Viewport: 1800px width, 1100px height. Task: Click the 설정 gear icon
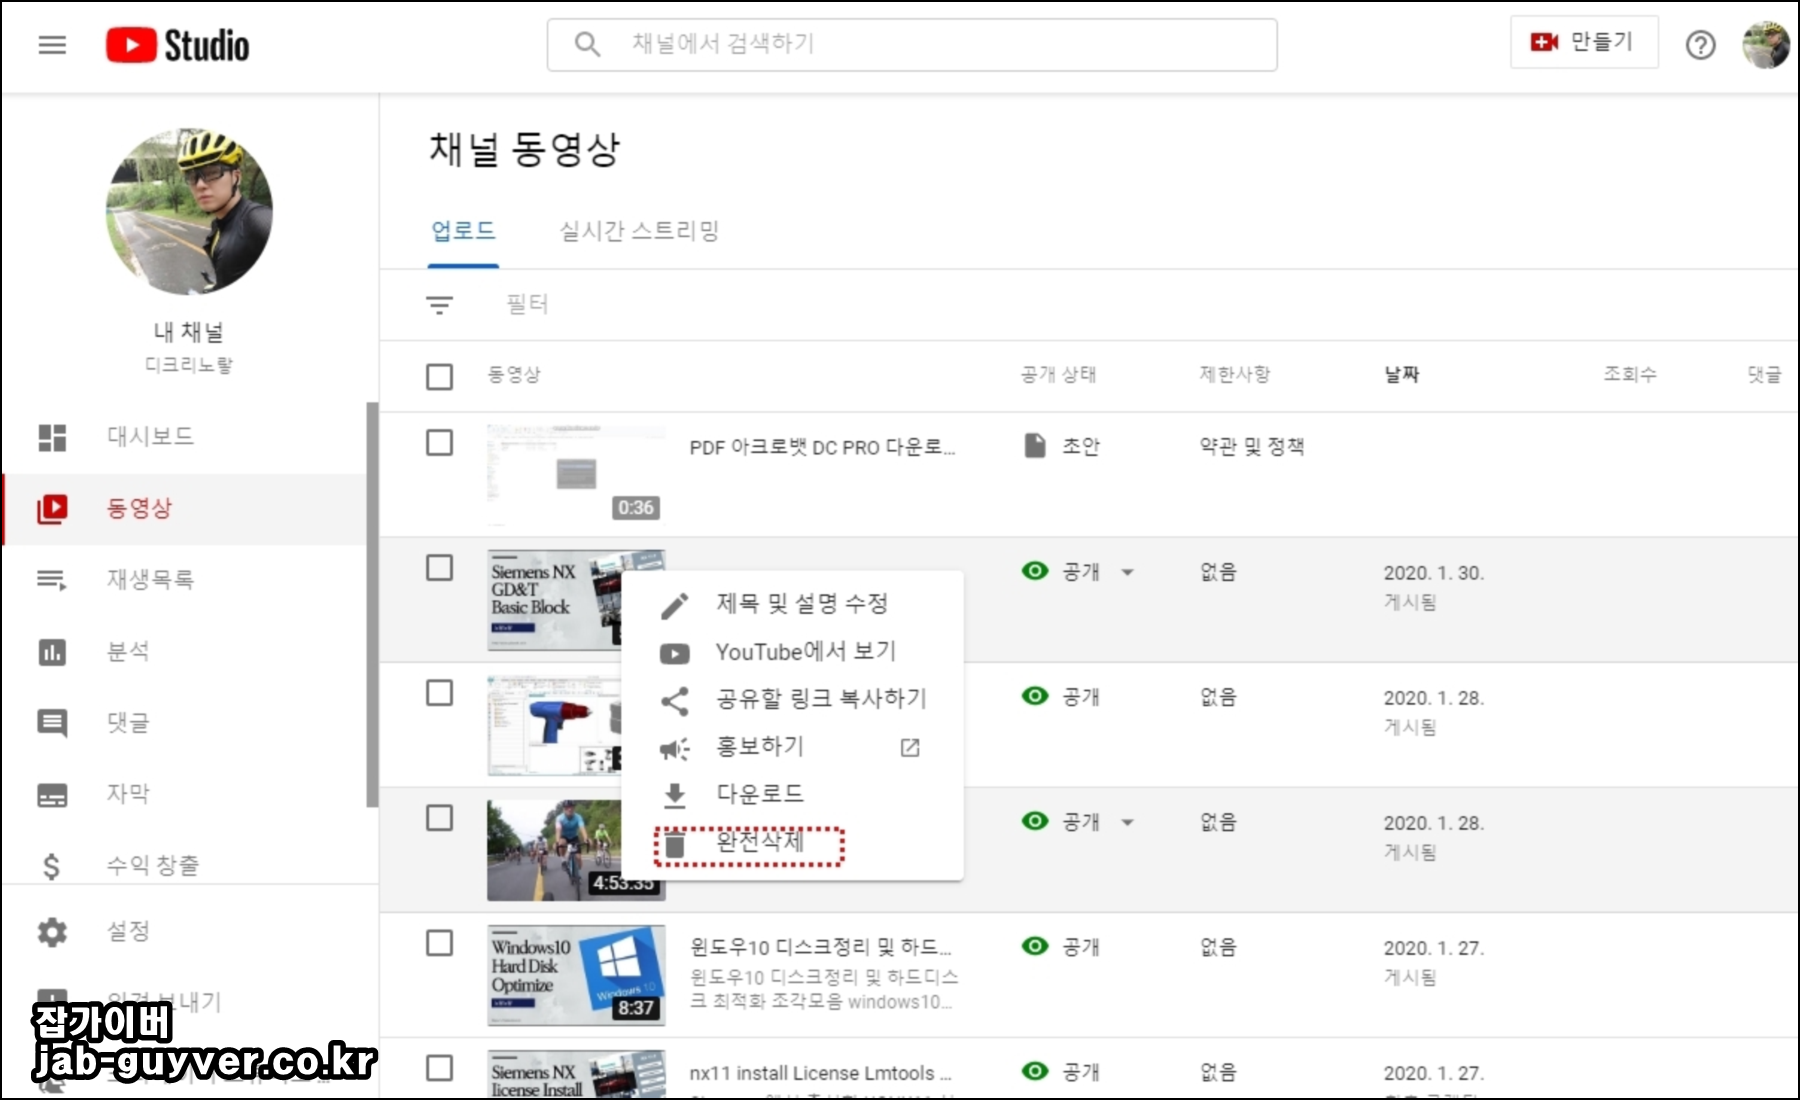tap(52, 932)
